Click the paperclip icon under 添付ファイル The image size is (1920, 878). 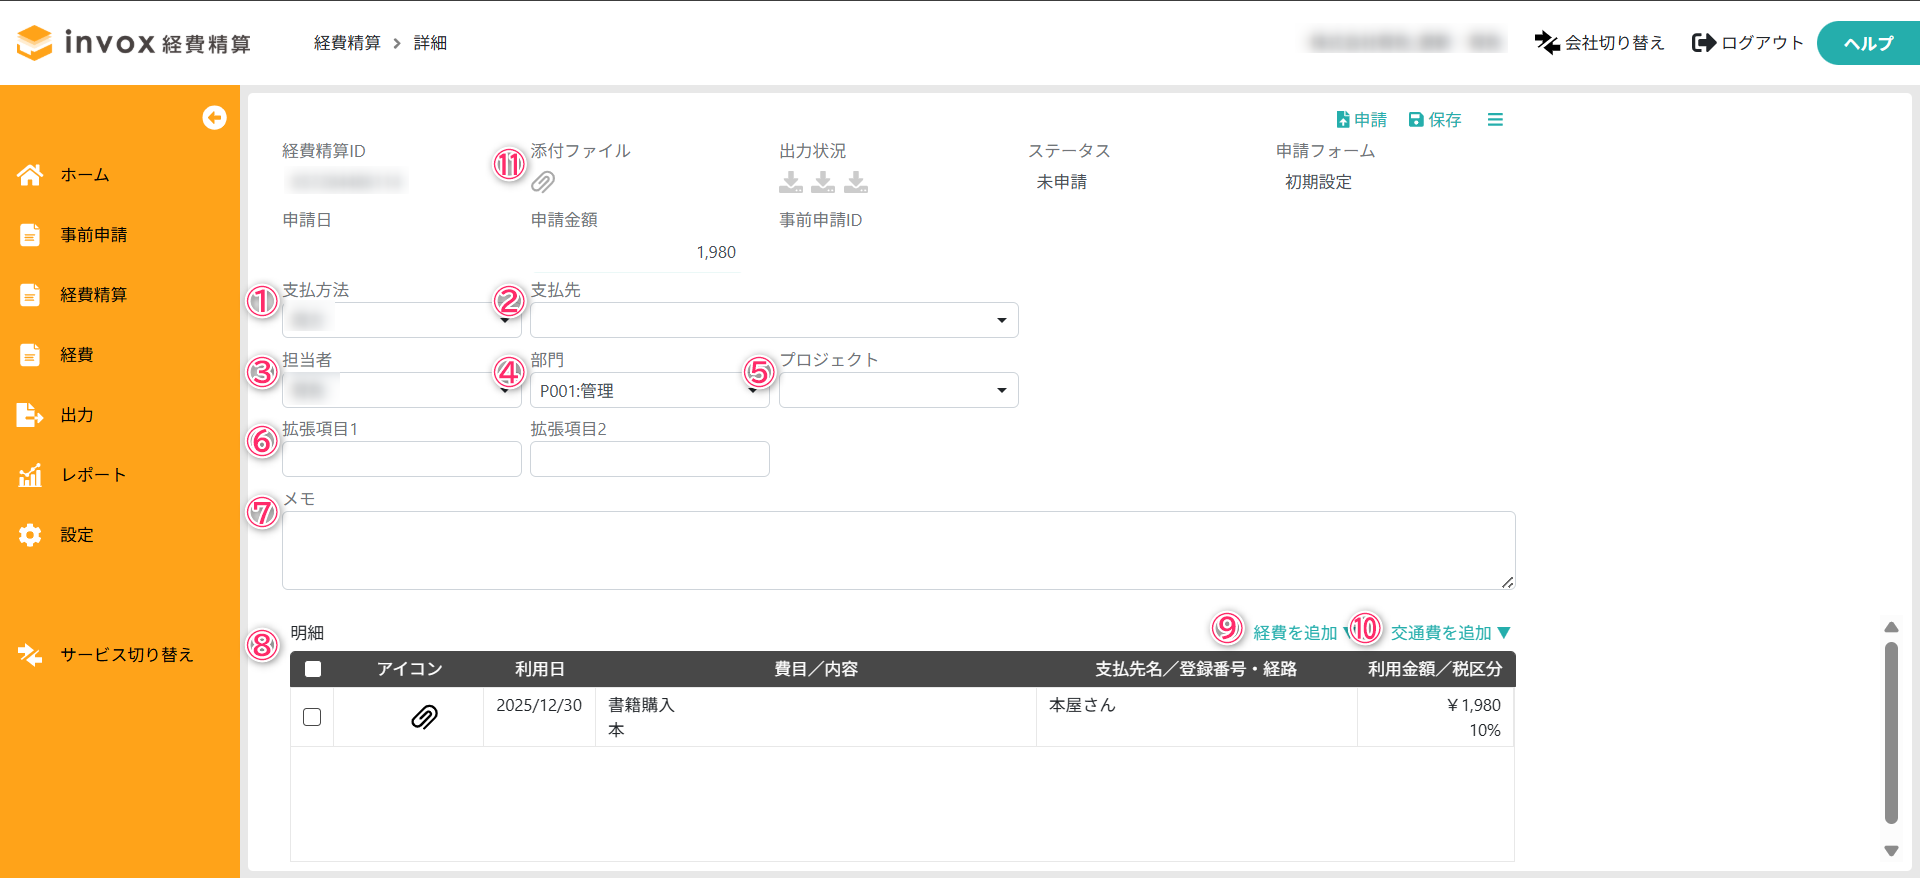[x=543, y=182]
